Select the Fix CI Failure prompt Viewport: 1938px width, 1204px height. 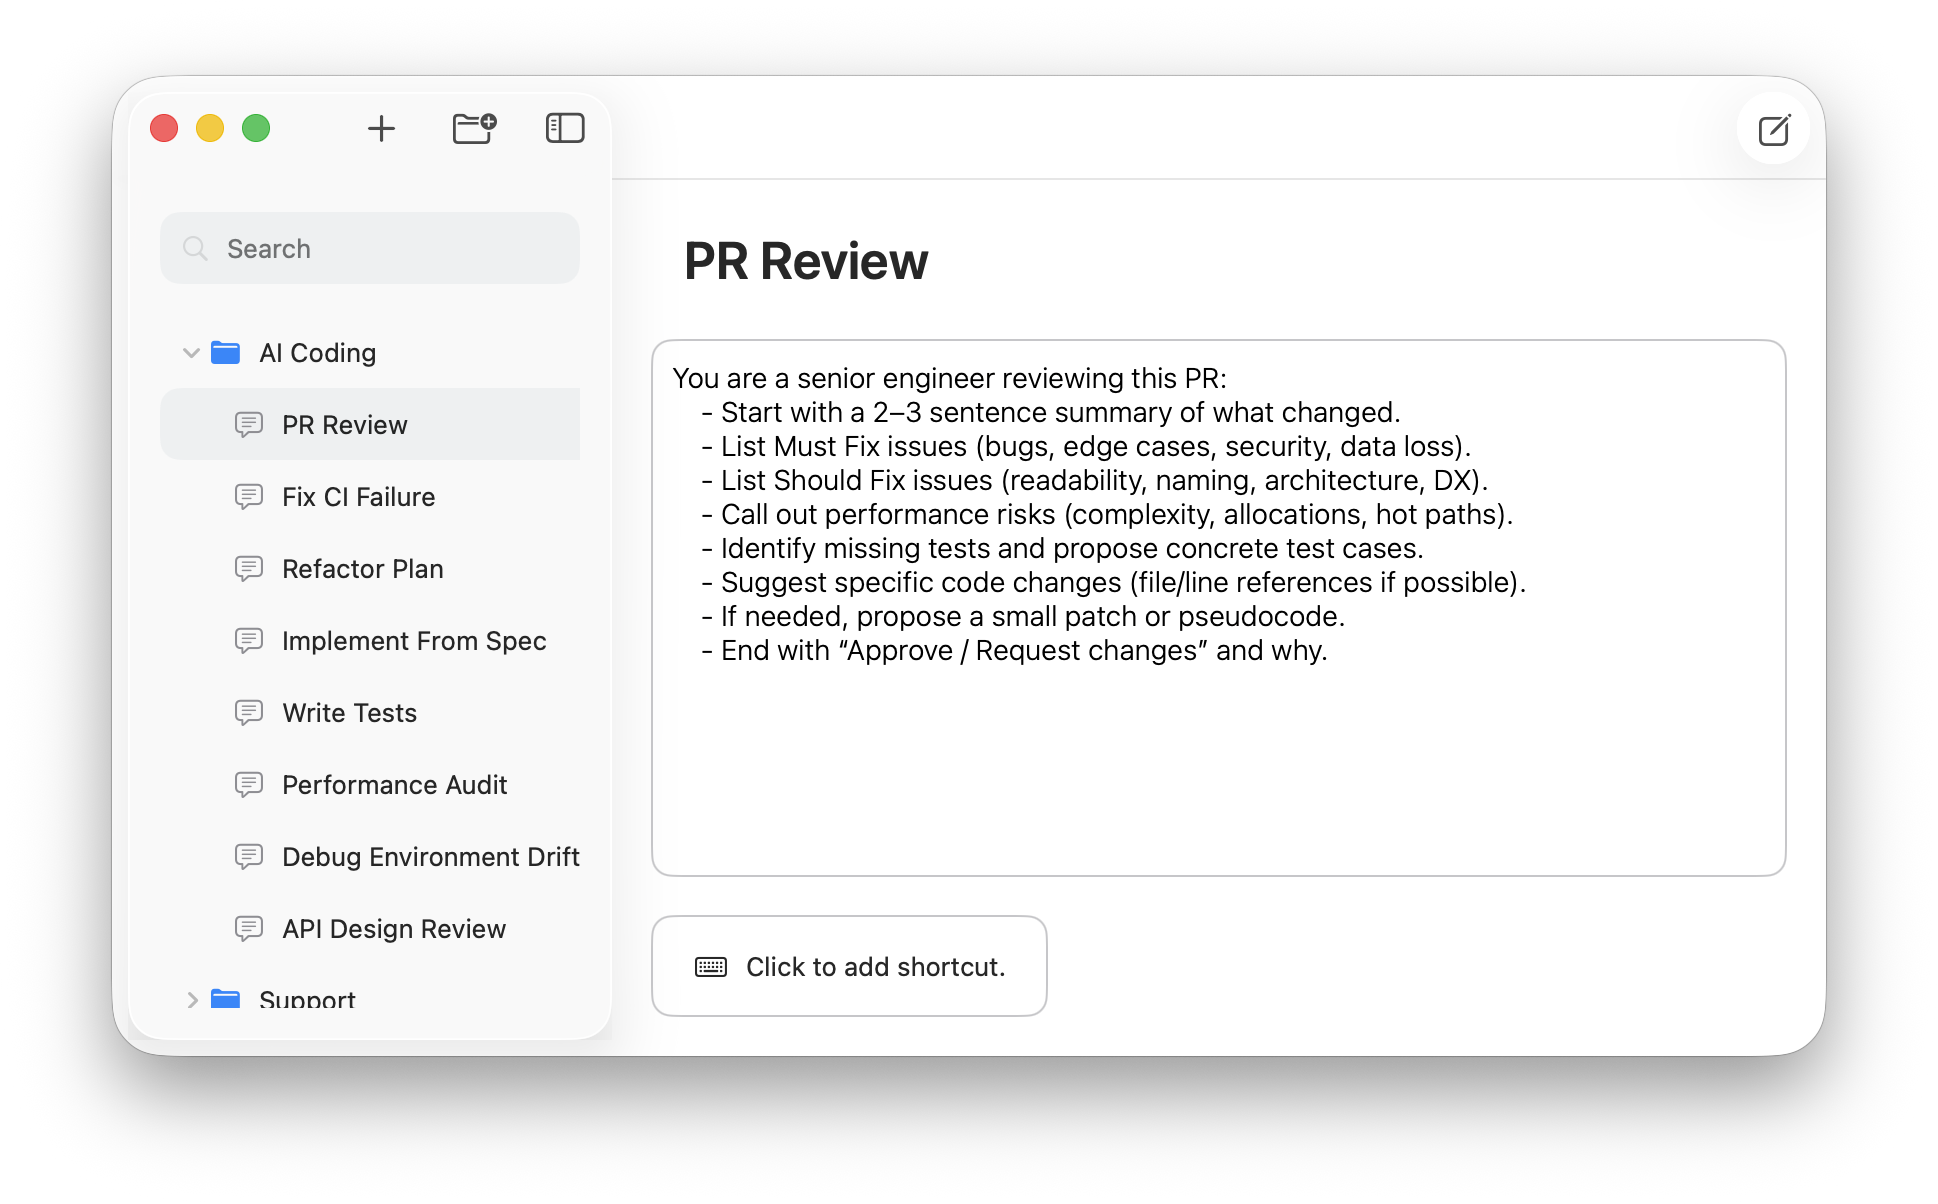pos(358,496)
